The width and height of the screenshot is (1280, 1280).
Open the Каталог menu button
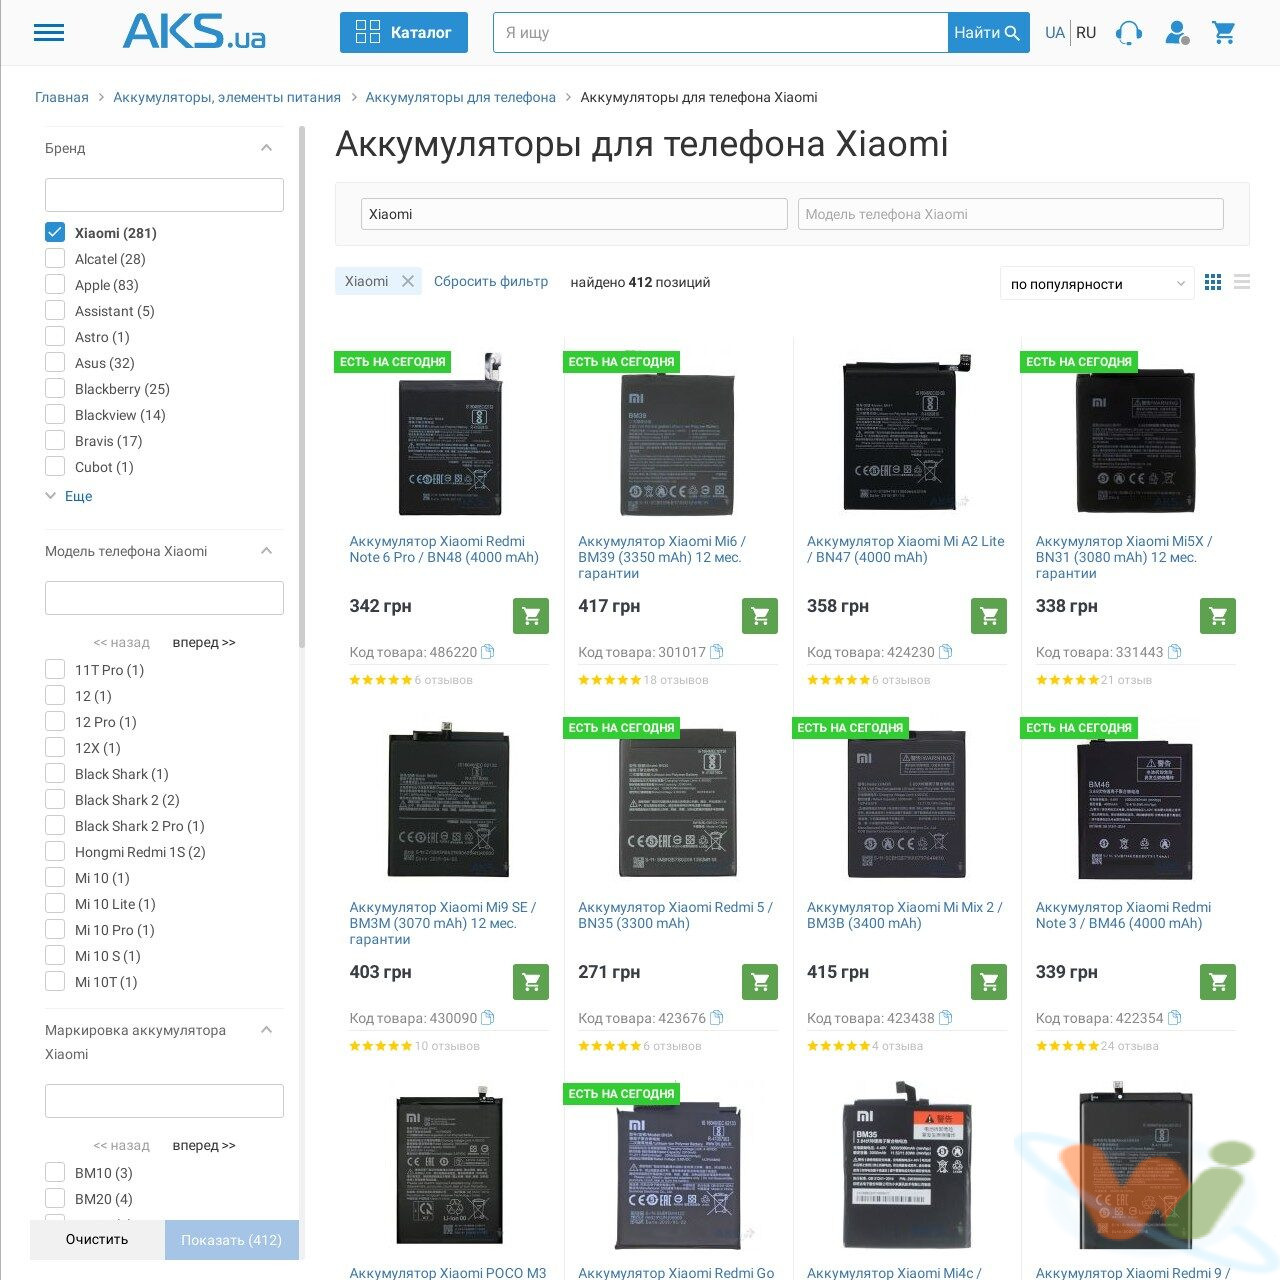404,32
